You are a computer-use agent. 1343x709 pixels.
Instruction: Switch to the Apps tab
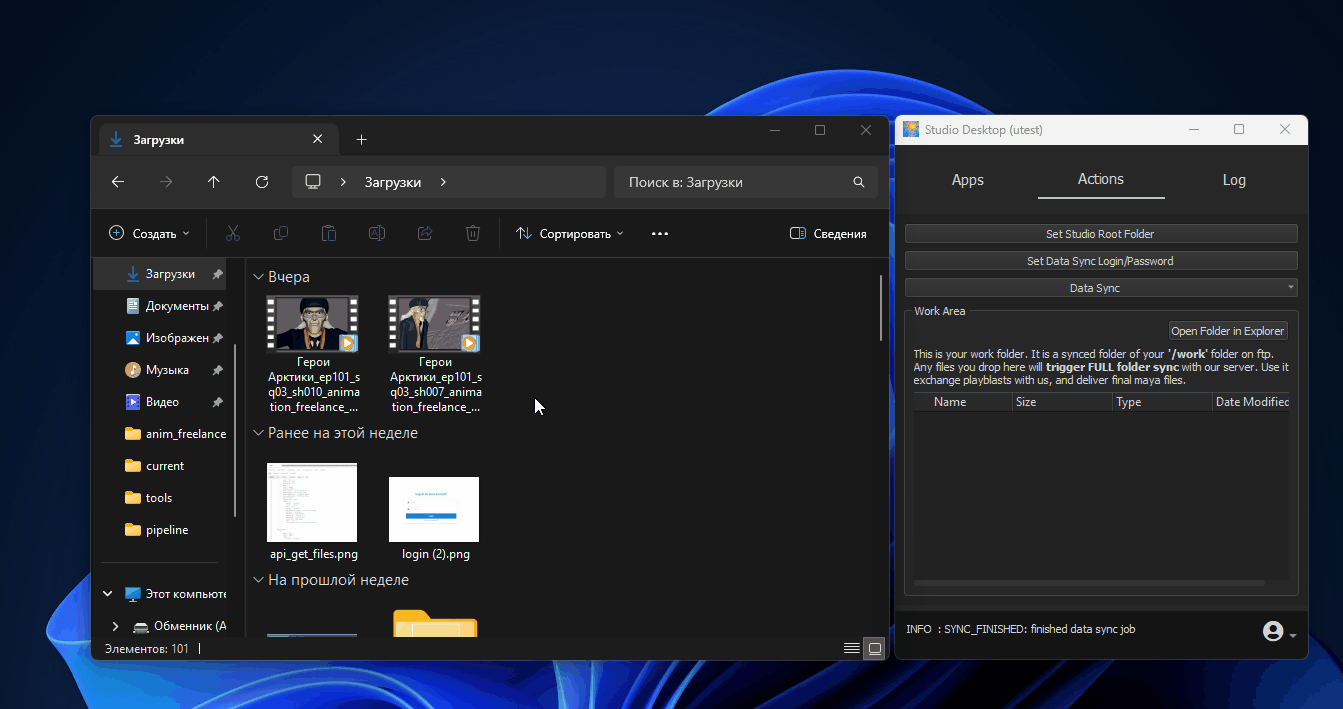[x=967, y=180]
